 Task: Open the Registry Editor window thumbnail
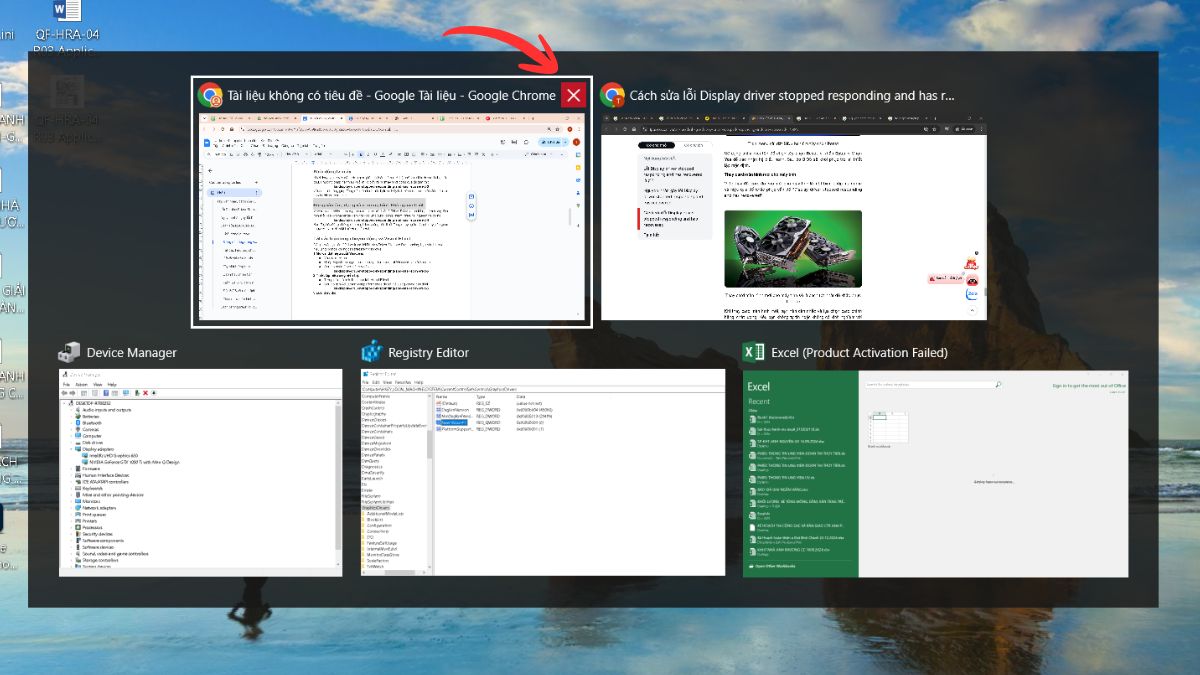(543, 472)
